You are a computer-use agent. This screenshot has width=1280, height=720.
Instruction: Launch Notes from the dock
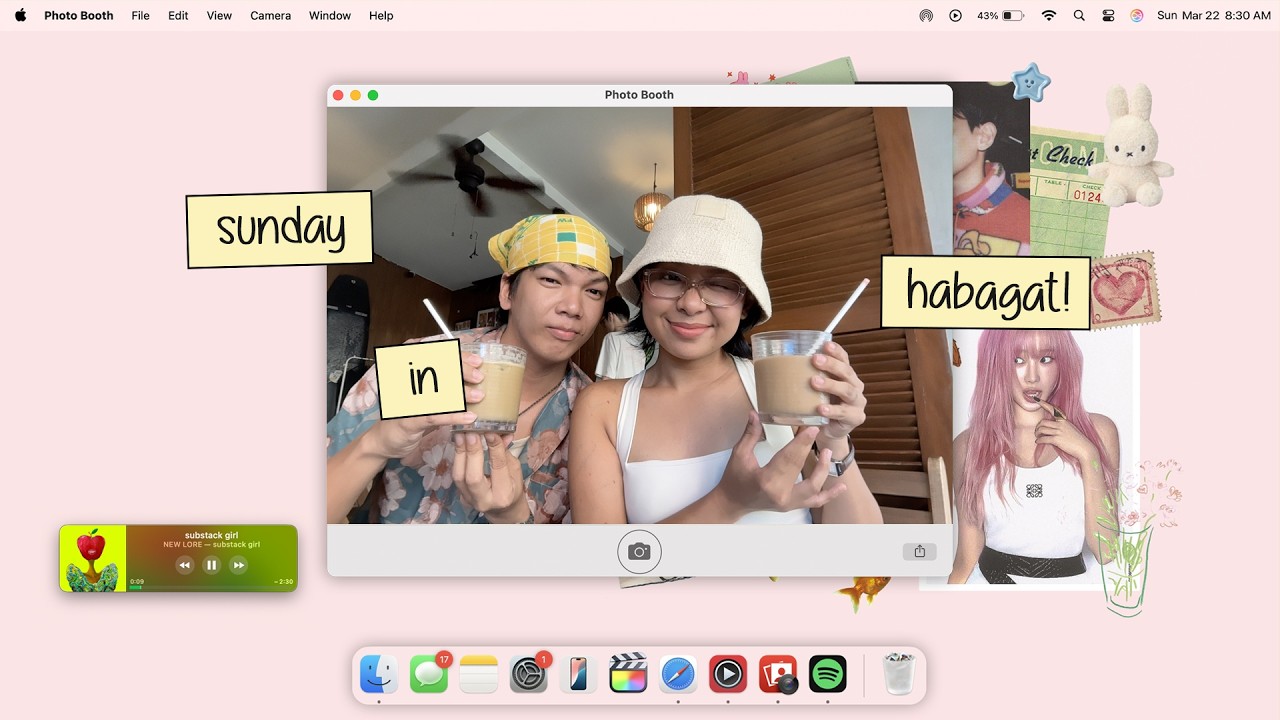point(479,674)
